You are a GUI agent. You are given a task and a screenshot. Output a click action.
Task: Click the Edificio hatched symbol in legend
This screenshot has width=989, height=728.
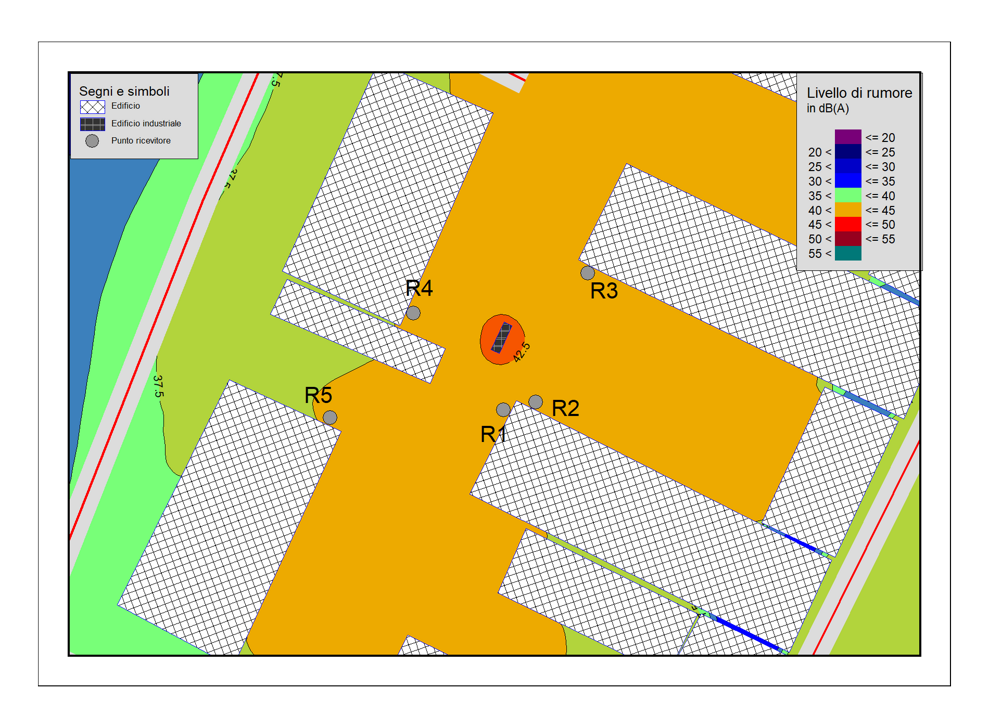point(92,107)
